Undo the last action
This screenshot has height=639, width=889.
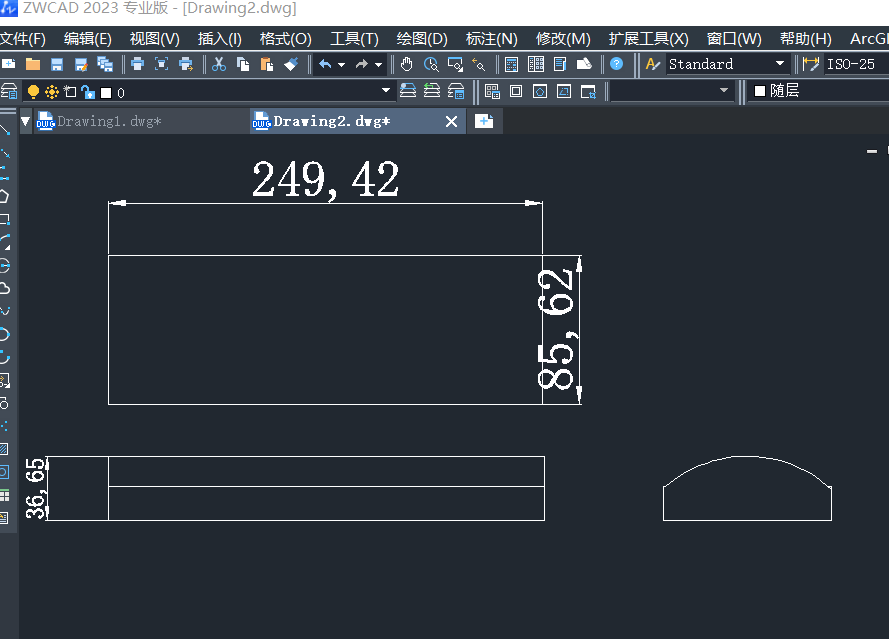click(x=325, y=64)
